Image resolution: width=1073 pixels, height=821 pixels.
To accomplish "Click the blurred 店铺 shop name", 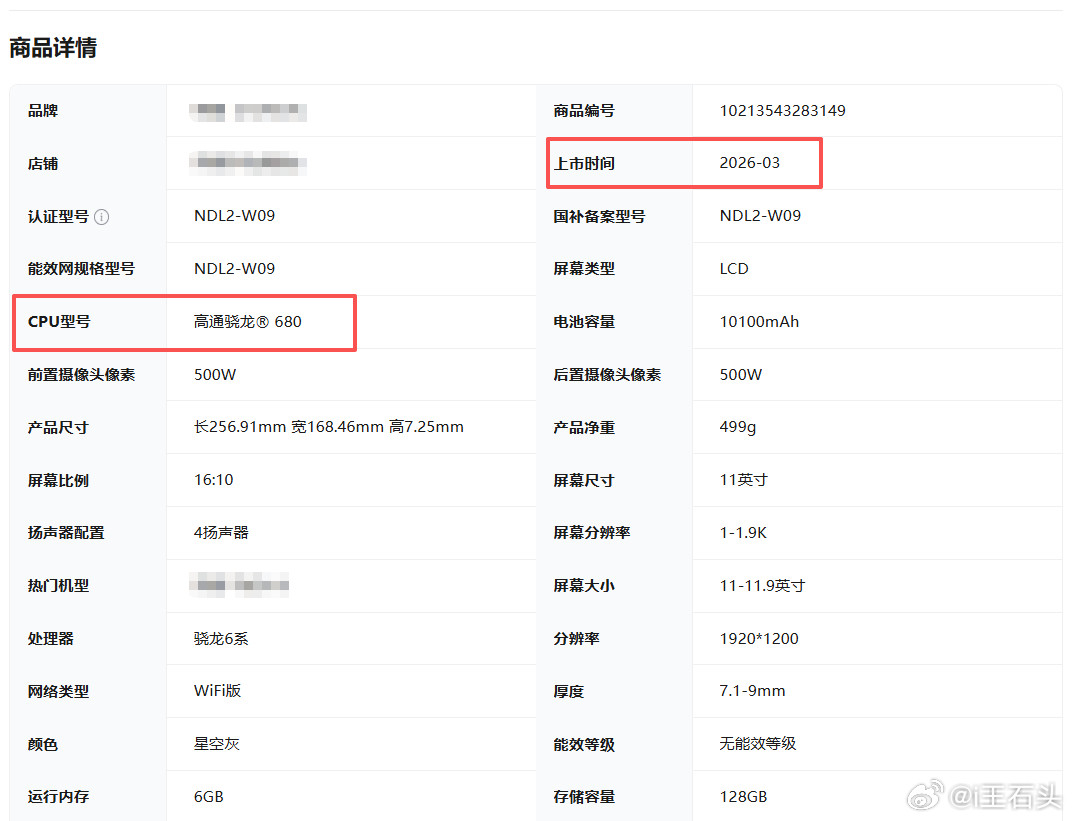I will tap(248, 163).
